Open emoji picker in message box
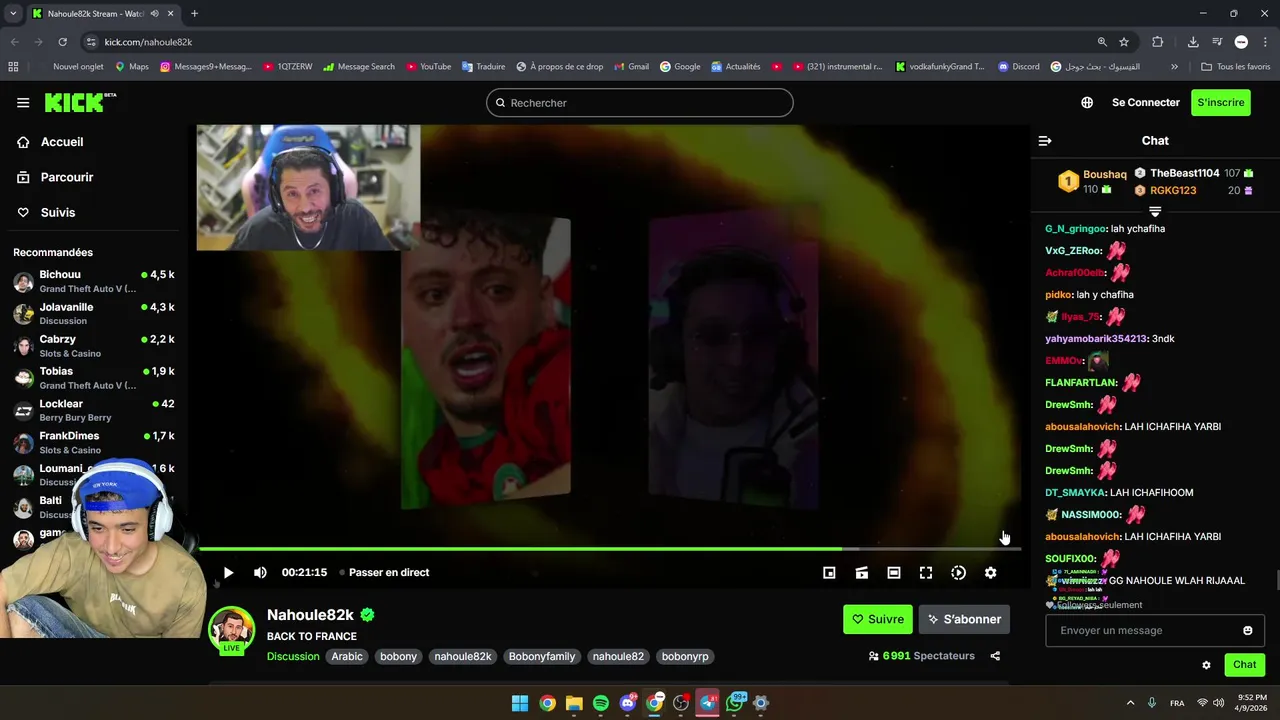This screenshot has height=720, width=1280. pos(1247,631)
